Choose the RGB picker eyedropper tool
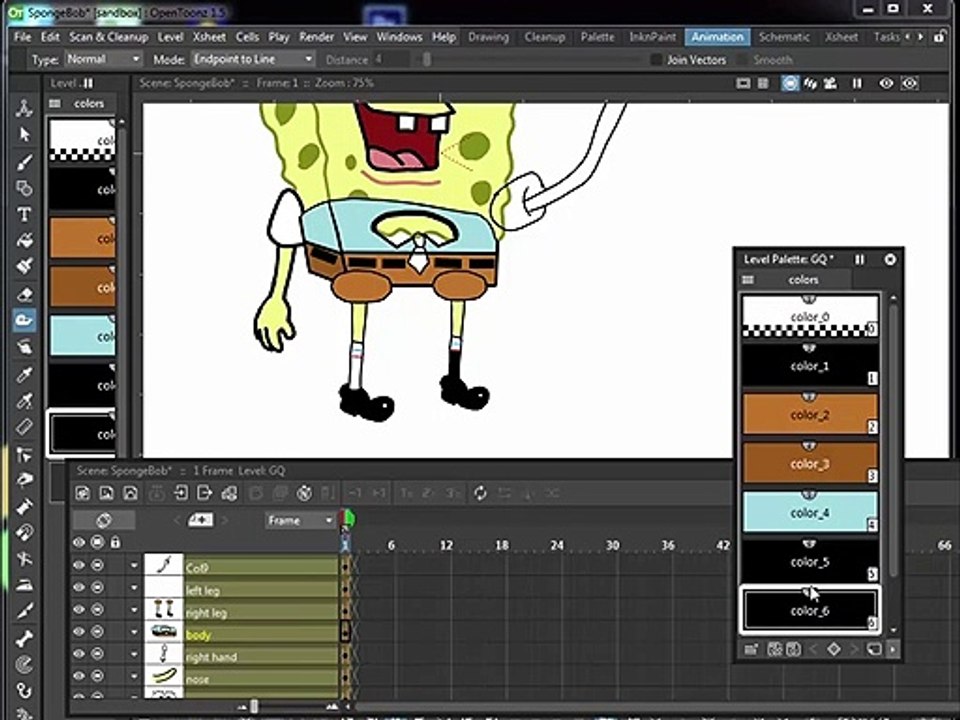The height and width of the screenshot is (720, 960). 24,401
